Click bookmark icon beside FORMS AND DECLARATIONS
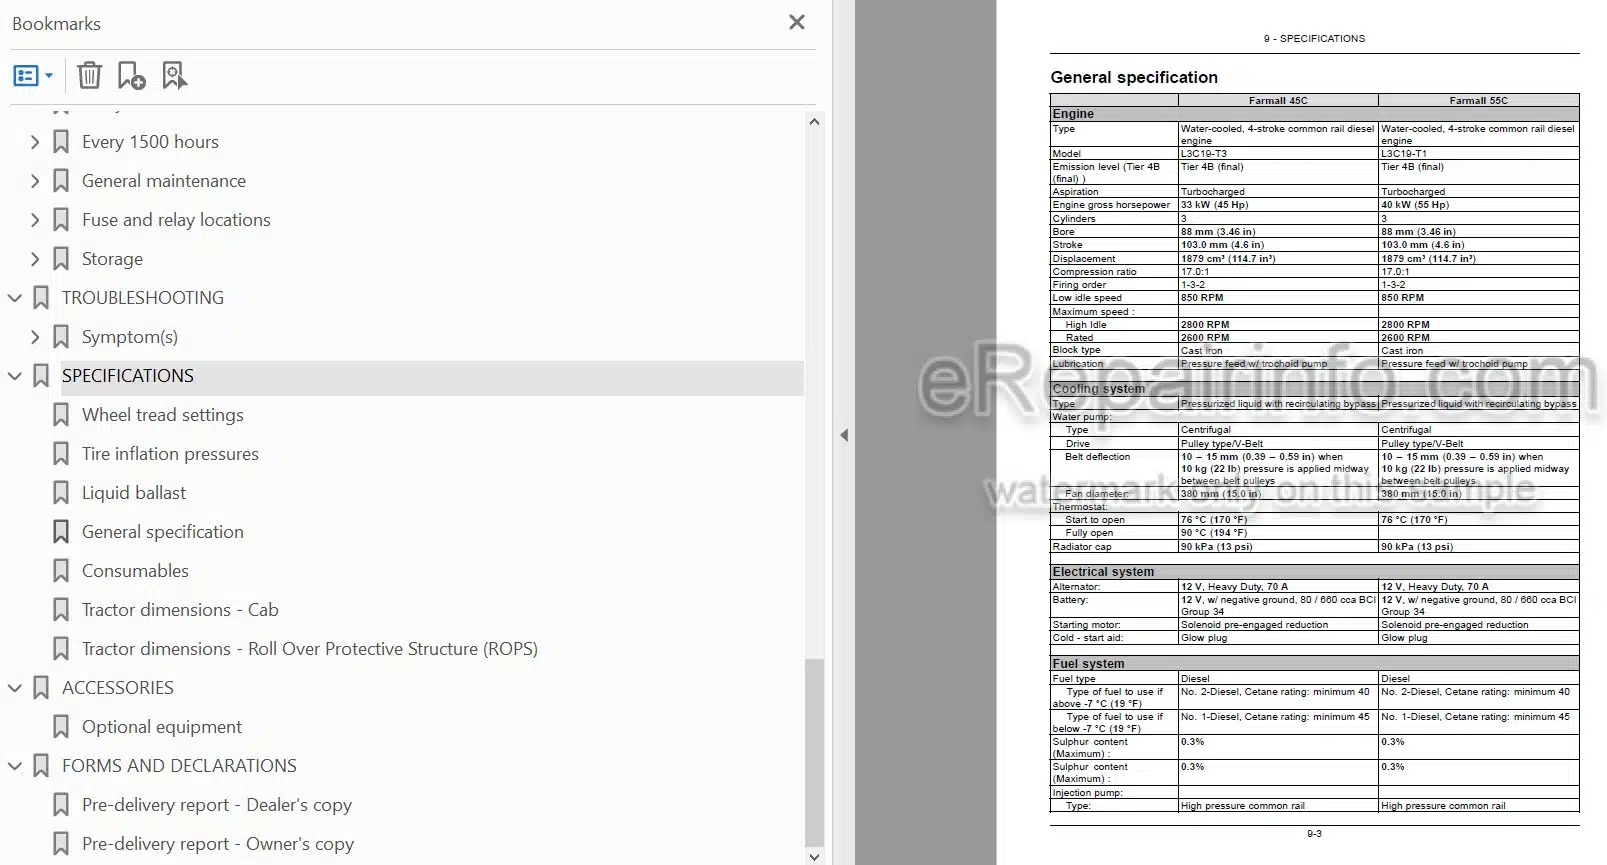Screen dimensions: 1607x865 click(x=41, y=766)
